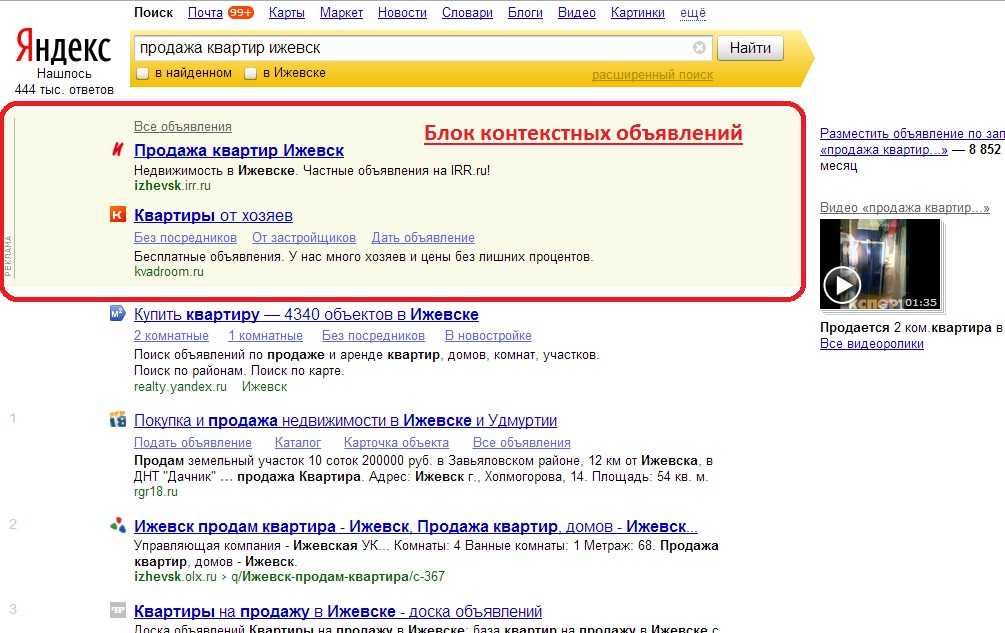Select the "Без посредников" link under Kvadroom ad
The height and width of the screenshot is (633, 1005).
coord(185,238)
